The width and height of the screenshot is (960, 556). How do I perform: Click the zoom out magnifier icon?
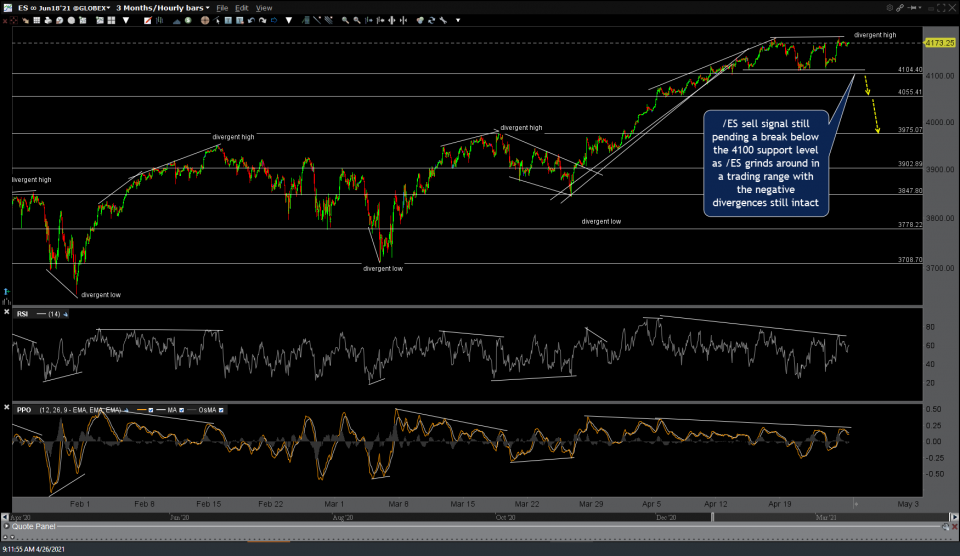[x=357, y=20]
